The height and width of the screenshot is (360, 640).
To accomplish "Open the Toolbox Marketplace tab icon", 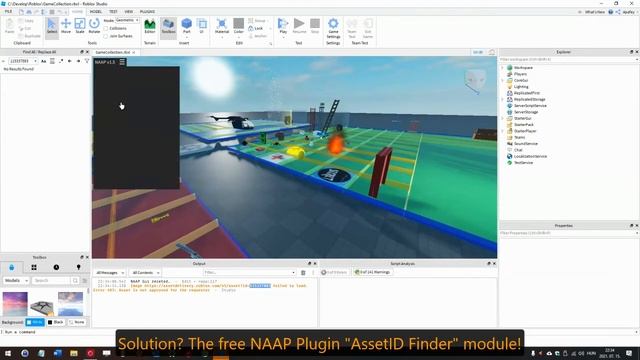I will pyautogui.click(x=11, y=267).
